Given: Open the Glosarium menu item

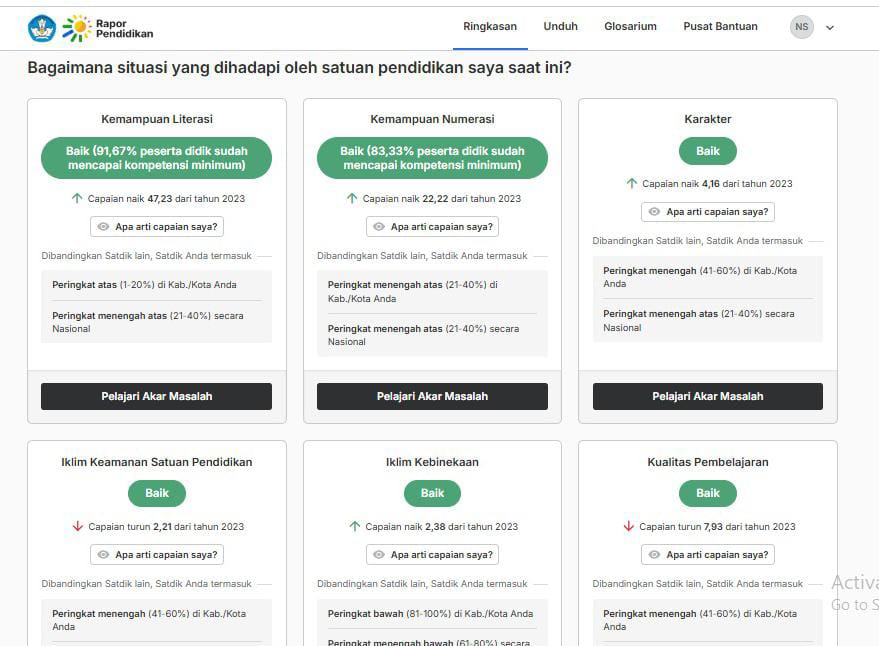Looking at the screenshot, I should click(x=630, y=27).
